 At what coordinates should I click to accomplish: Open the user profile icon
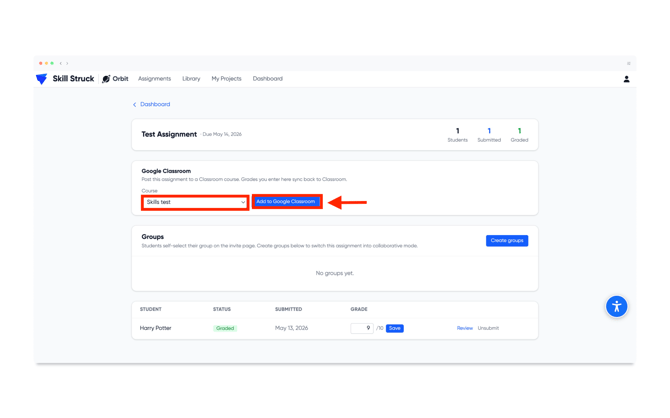pyautogui.click(x=626, y=79)
